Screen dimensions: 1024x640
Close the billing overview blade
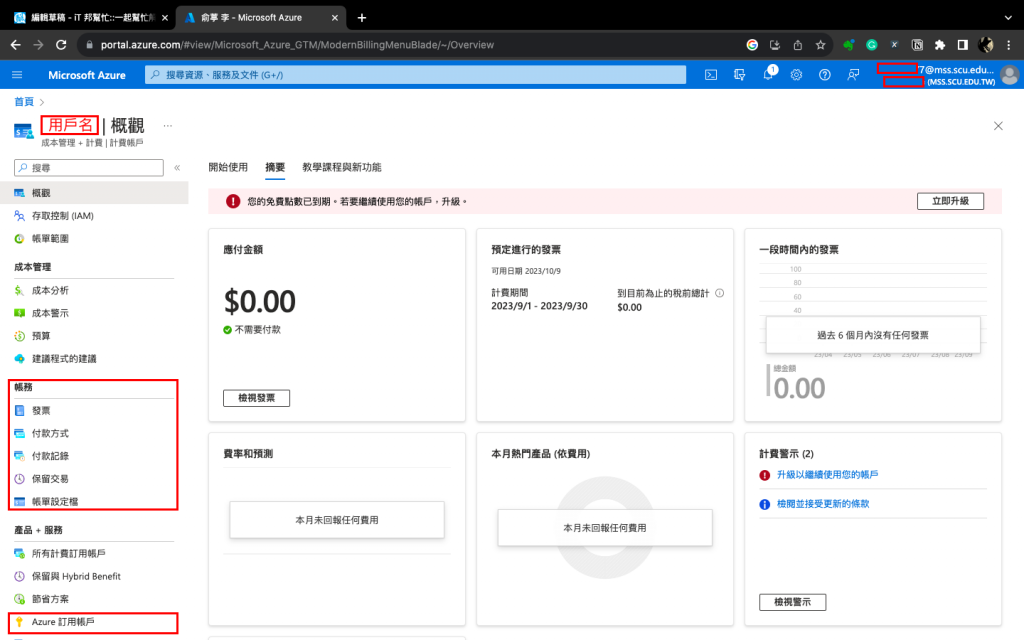pos(998,126)
